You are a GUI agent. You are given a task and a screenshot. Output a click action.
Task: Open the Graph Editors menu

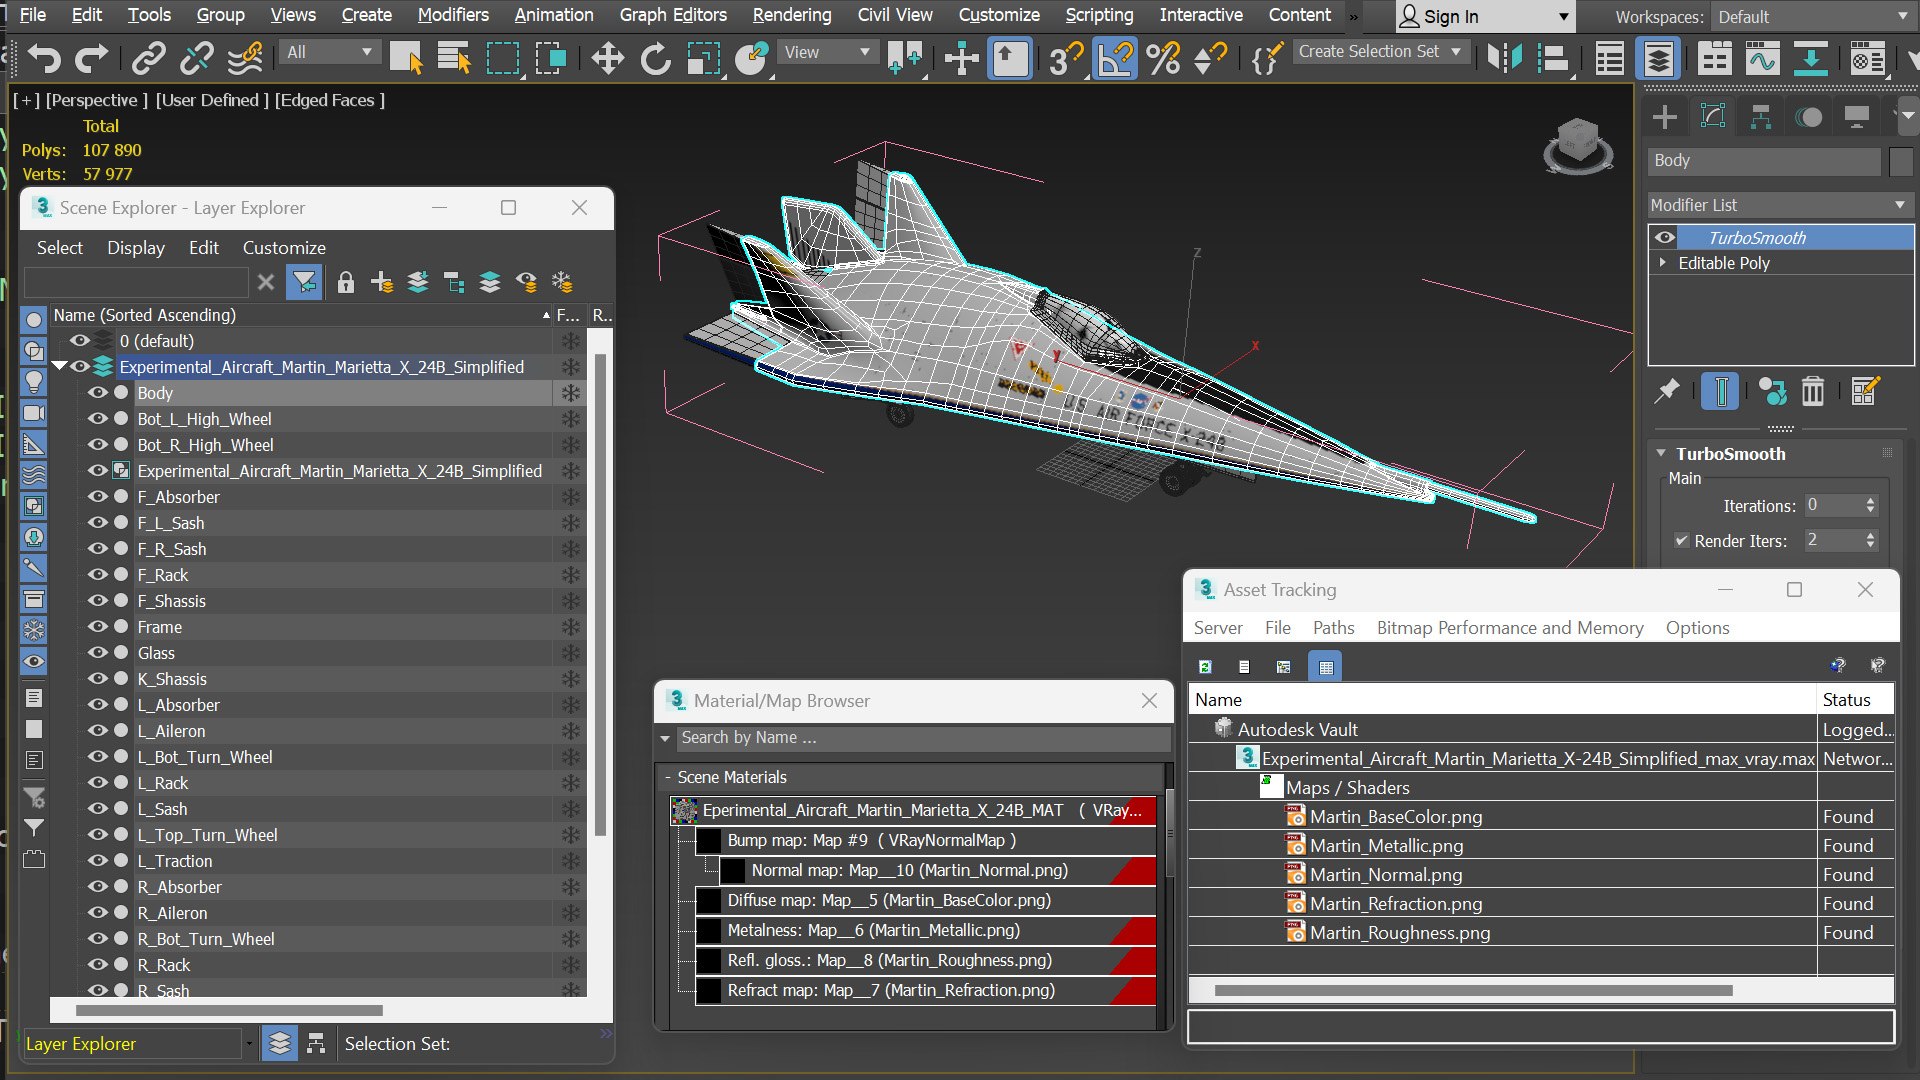[x=672, y=15]
